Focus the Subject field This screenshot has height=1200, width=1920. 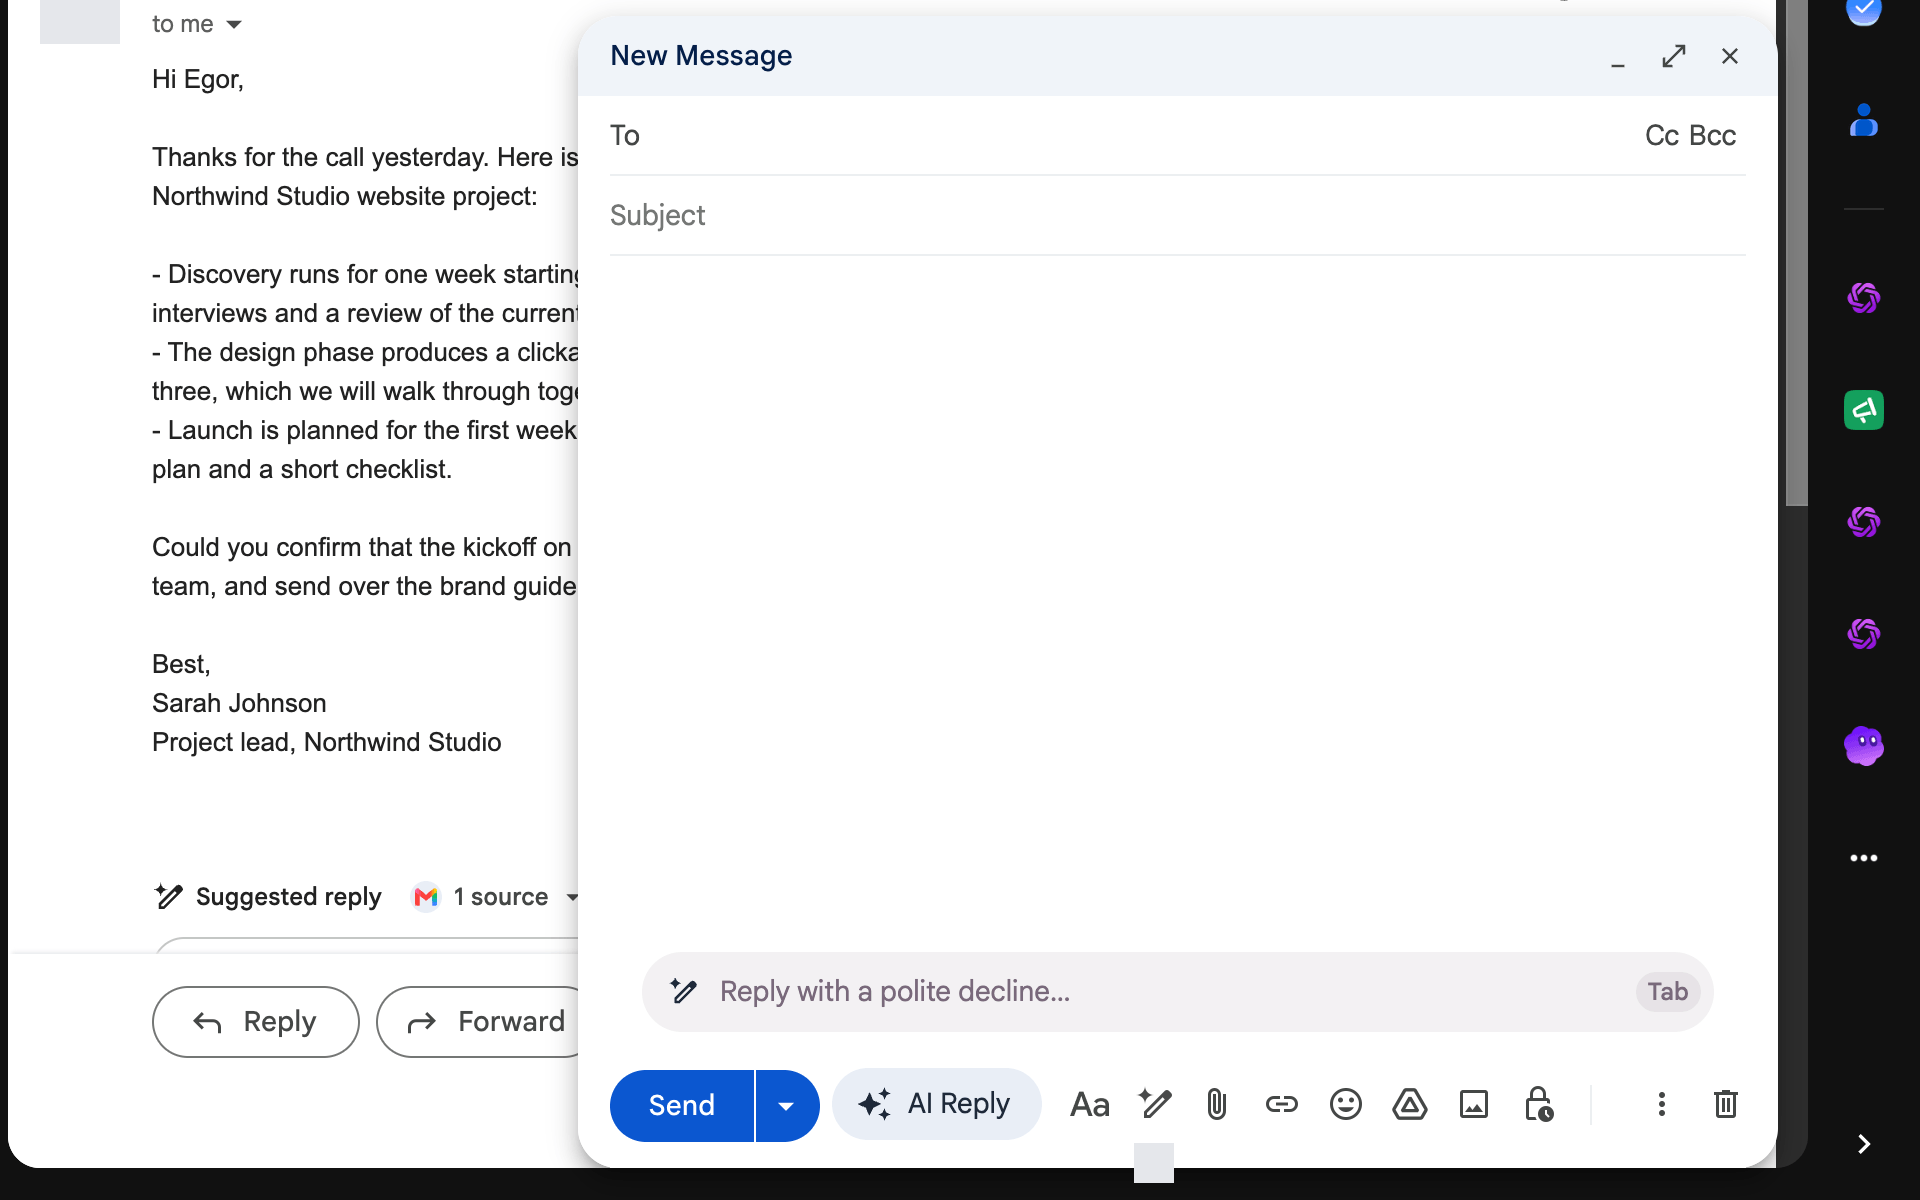coord(1178,216)
